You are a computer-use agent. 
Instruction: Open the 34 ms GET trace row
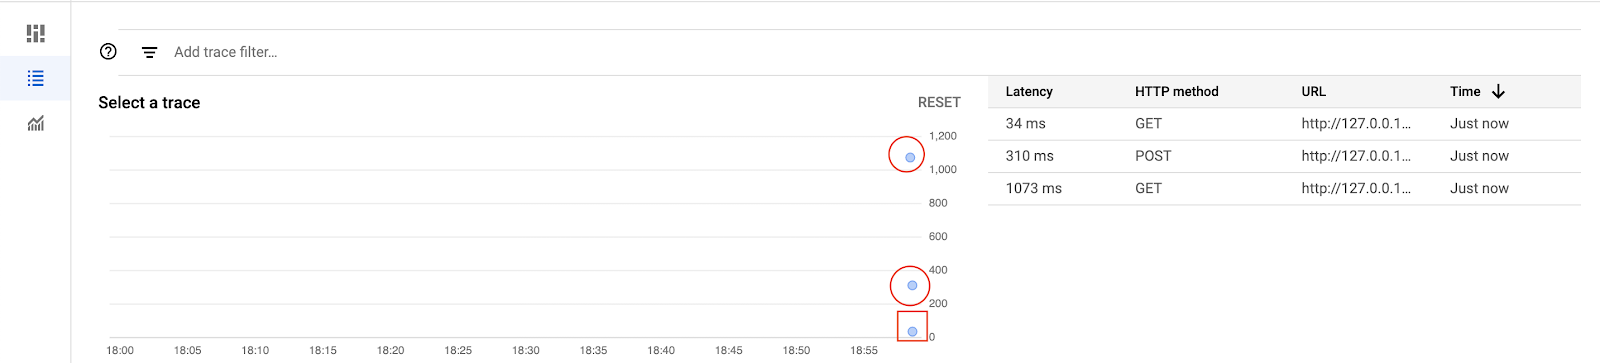pos(1284,124)
